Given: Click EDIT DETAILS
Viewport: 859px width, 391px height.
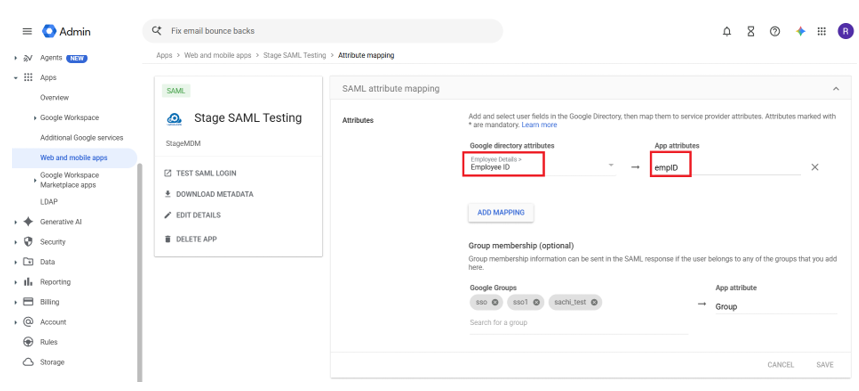Looking at the screenshot, I should (192, 215).
